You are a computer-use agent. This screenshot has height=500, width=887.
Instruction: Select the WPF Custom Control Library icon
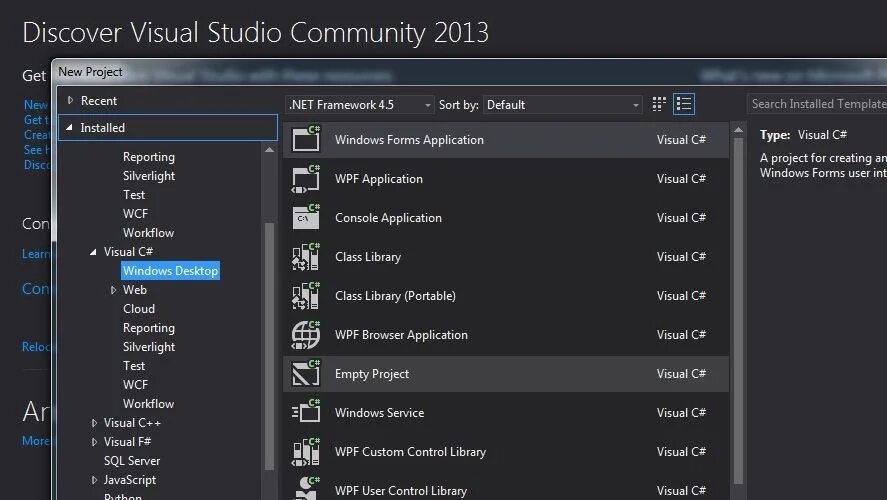[306, 451]
